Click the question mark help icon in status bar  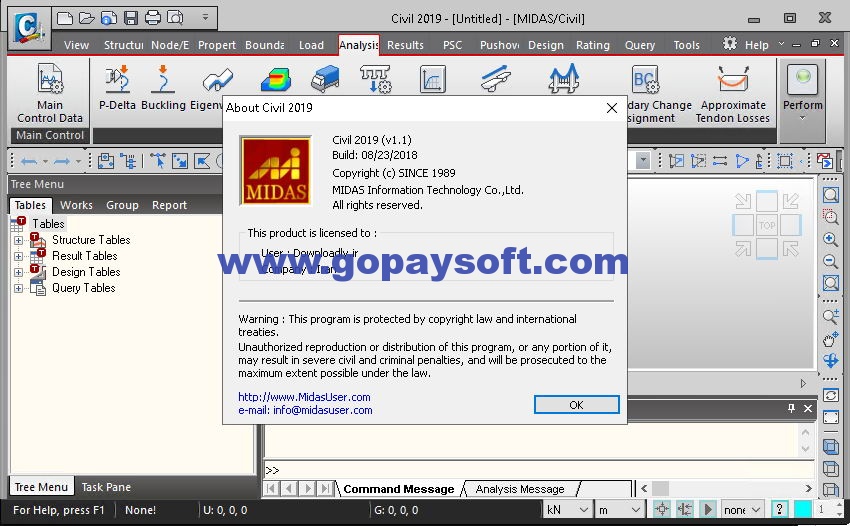[779, 509]
